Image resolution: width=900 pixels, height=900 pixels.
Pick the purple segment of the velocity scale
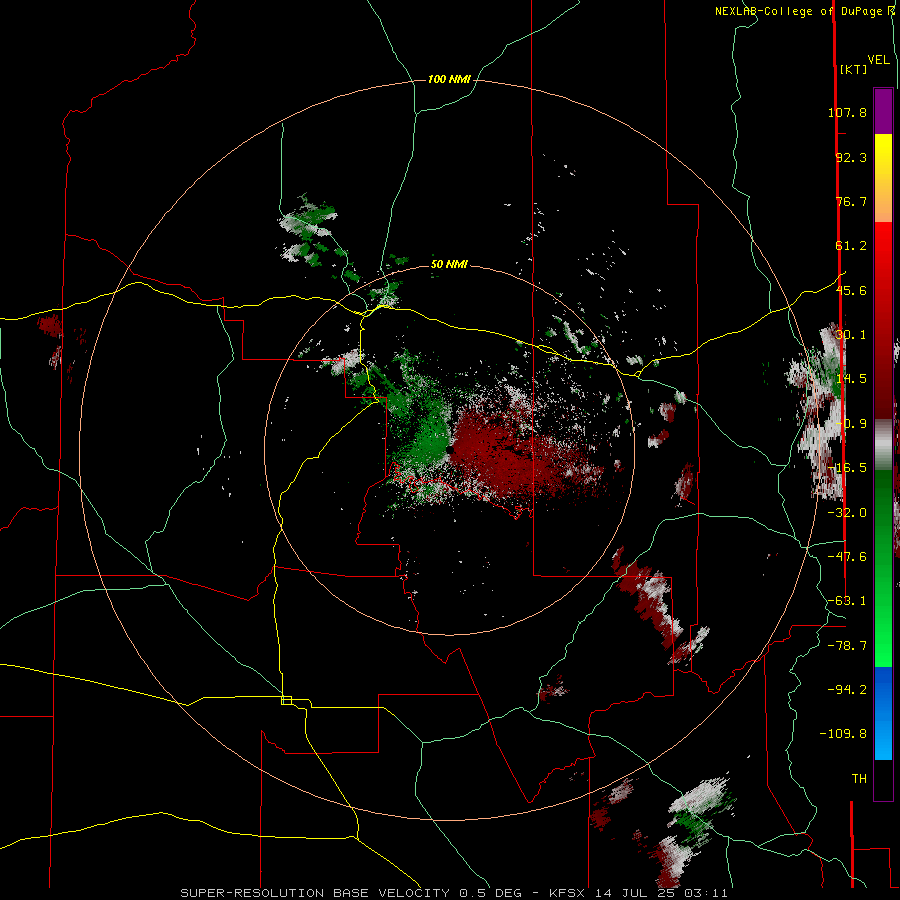(x=883, y=111)
